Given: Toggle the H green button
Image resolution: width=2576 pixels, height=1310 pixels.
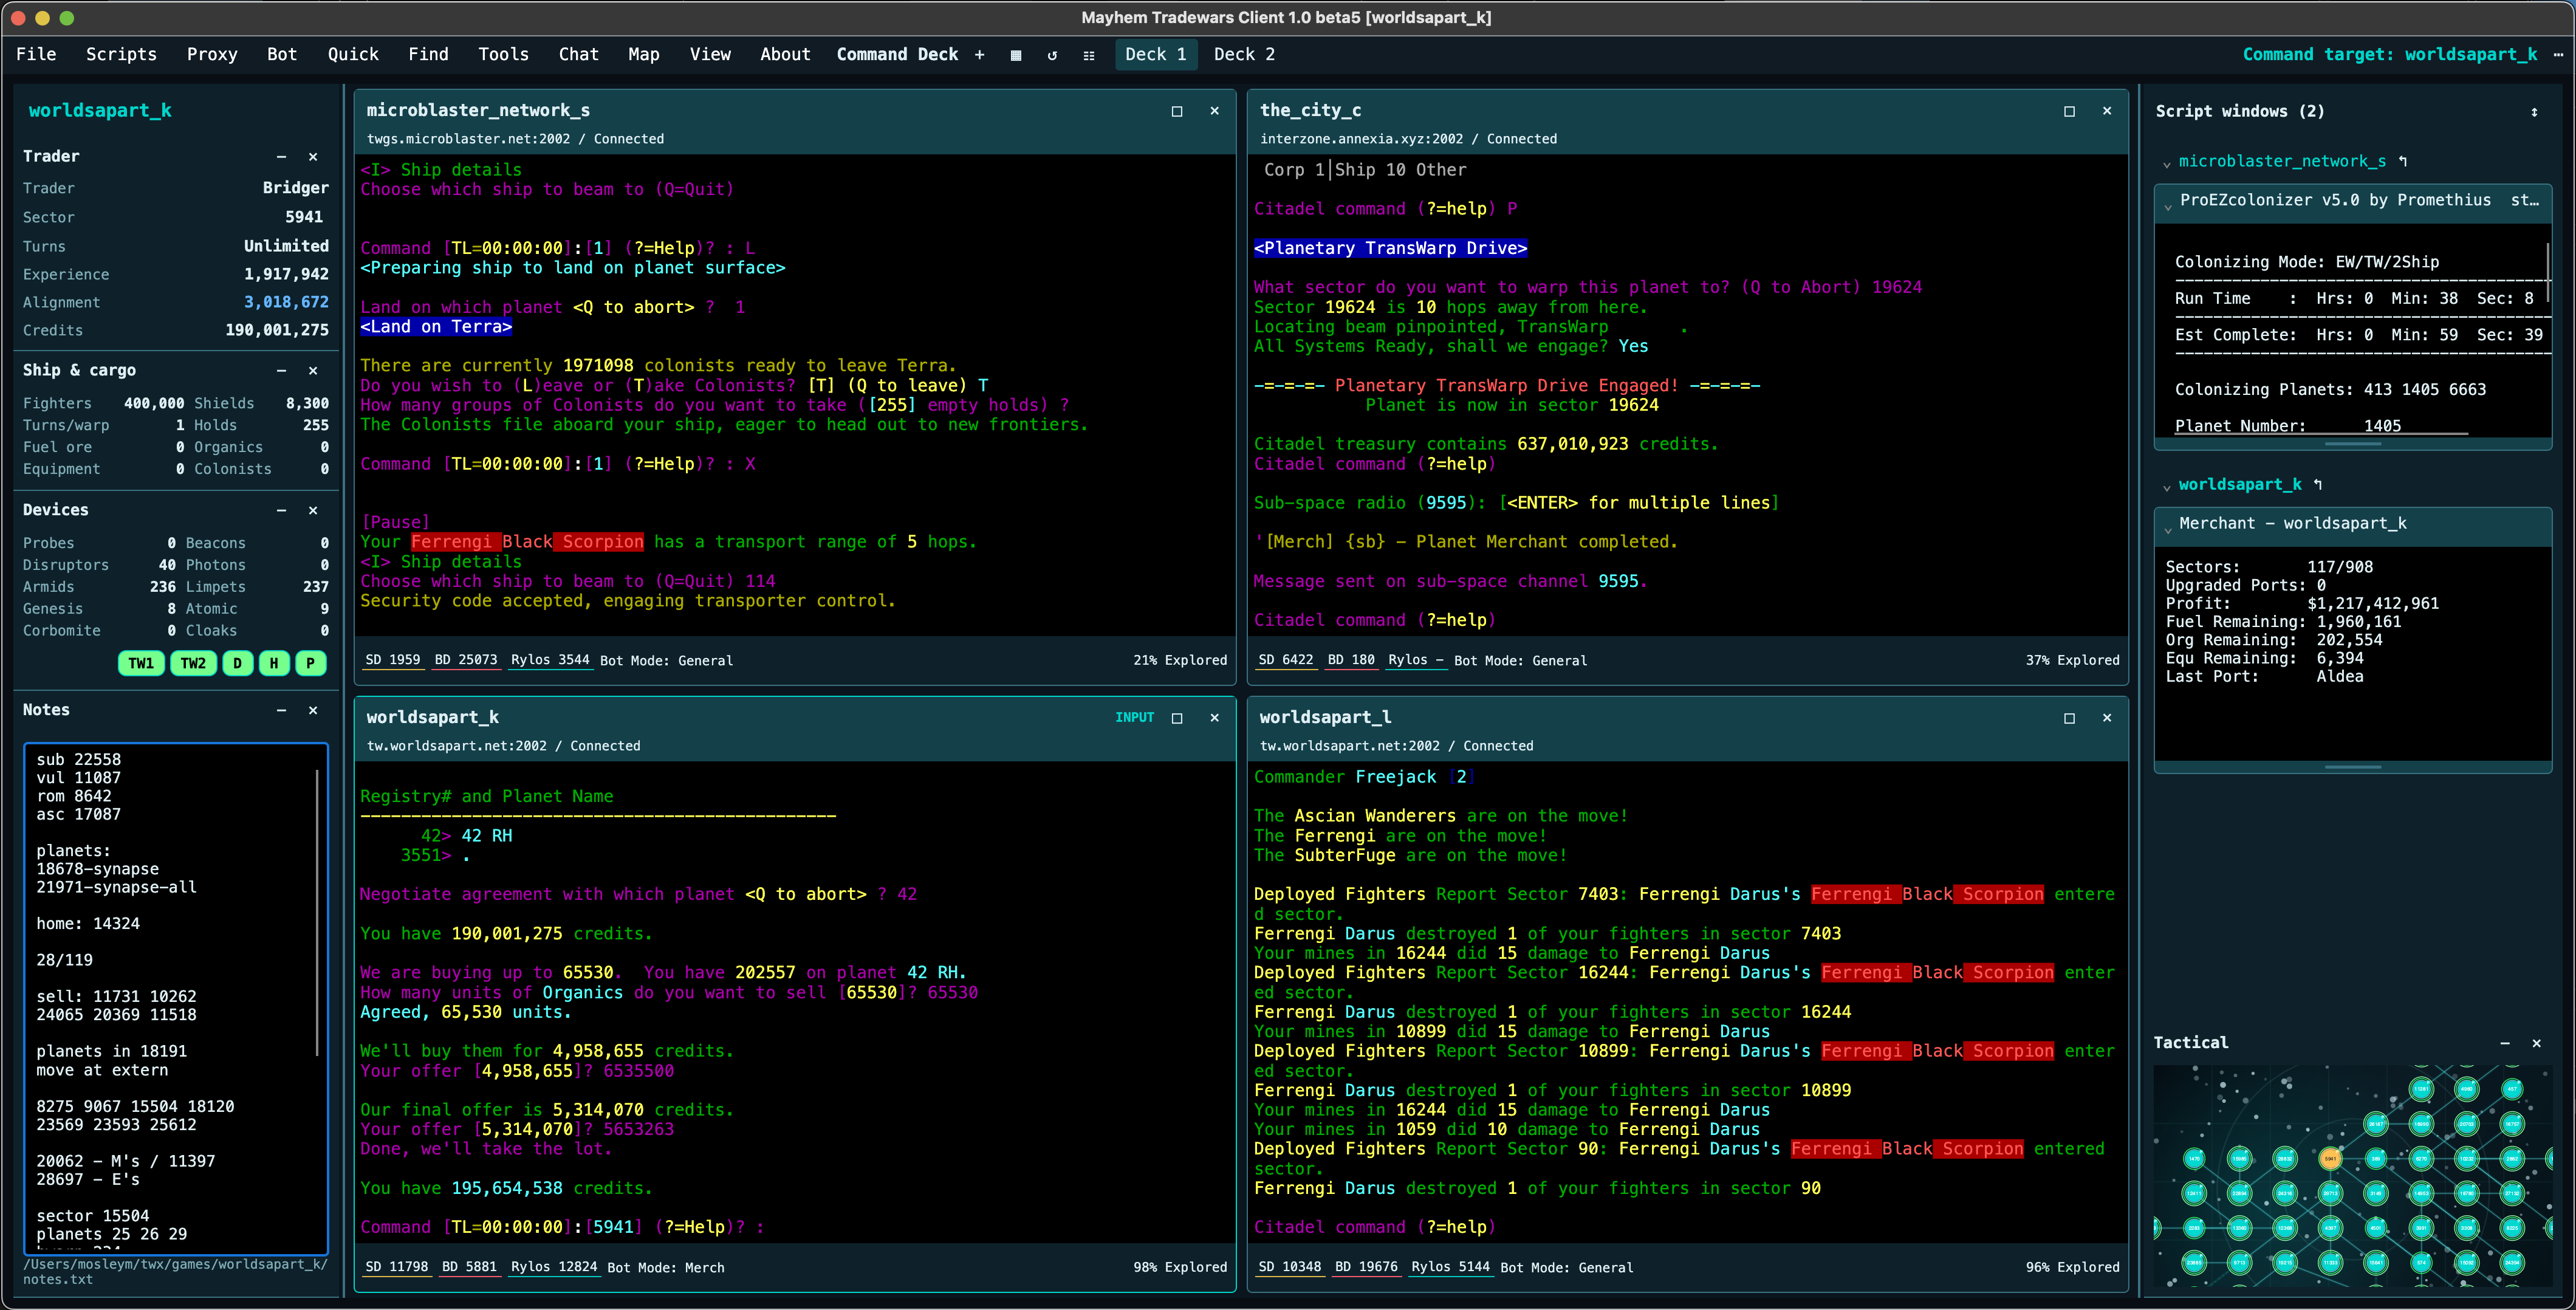Looking at the screenshot, I should click(274, 663).
